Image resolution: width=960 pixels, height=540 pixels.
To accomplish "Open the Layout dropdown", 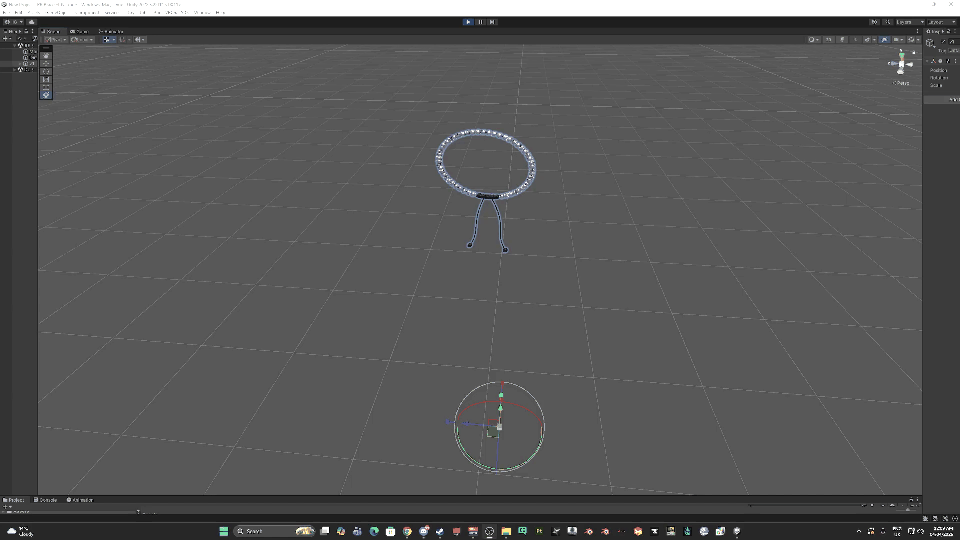I will (941, 21).
